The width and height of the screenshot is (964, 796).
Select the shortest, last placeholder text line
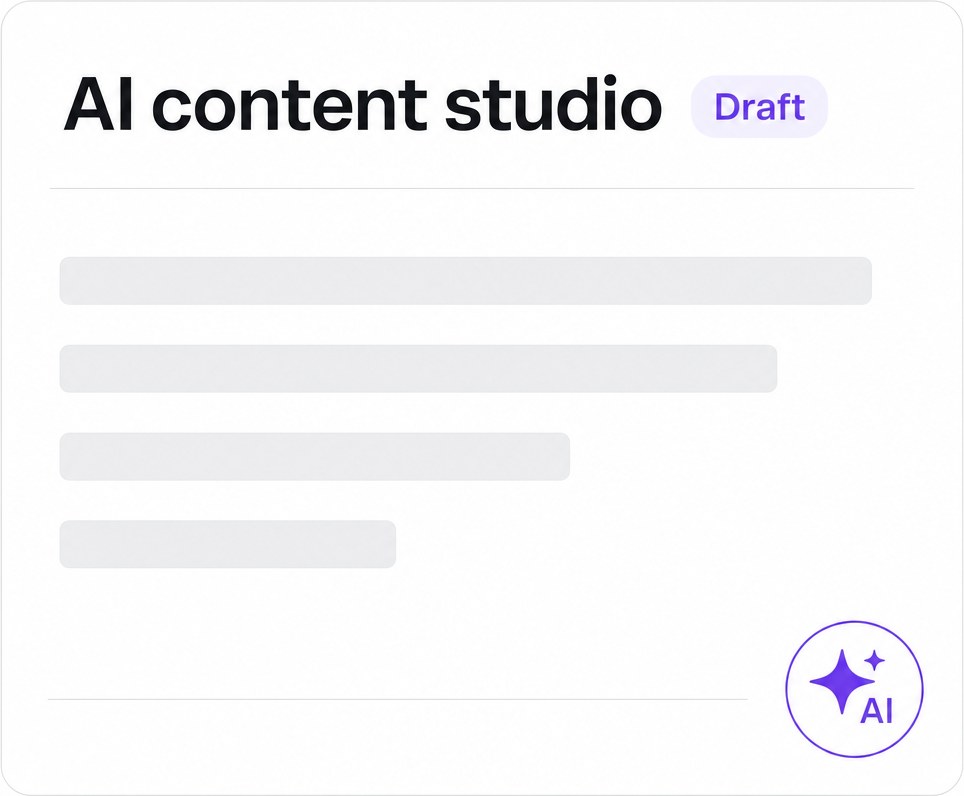point(227,545)
